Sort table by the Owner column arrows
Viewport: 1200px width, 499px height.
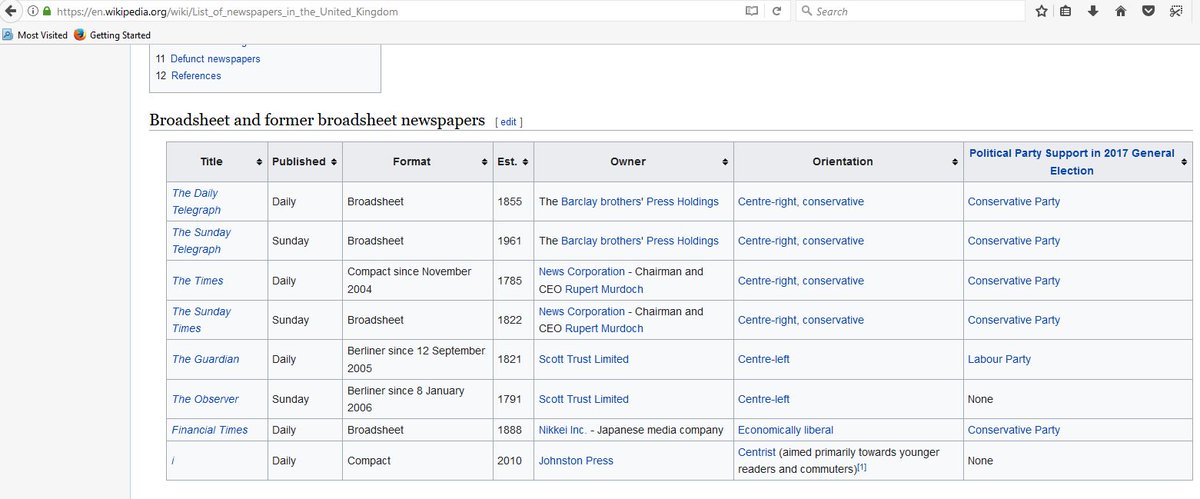725,162
